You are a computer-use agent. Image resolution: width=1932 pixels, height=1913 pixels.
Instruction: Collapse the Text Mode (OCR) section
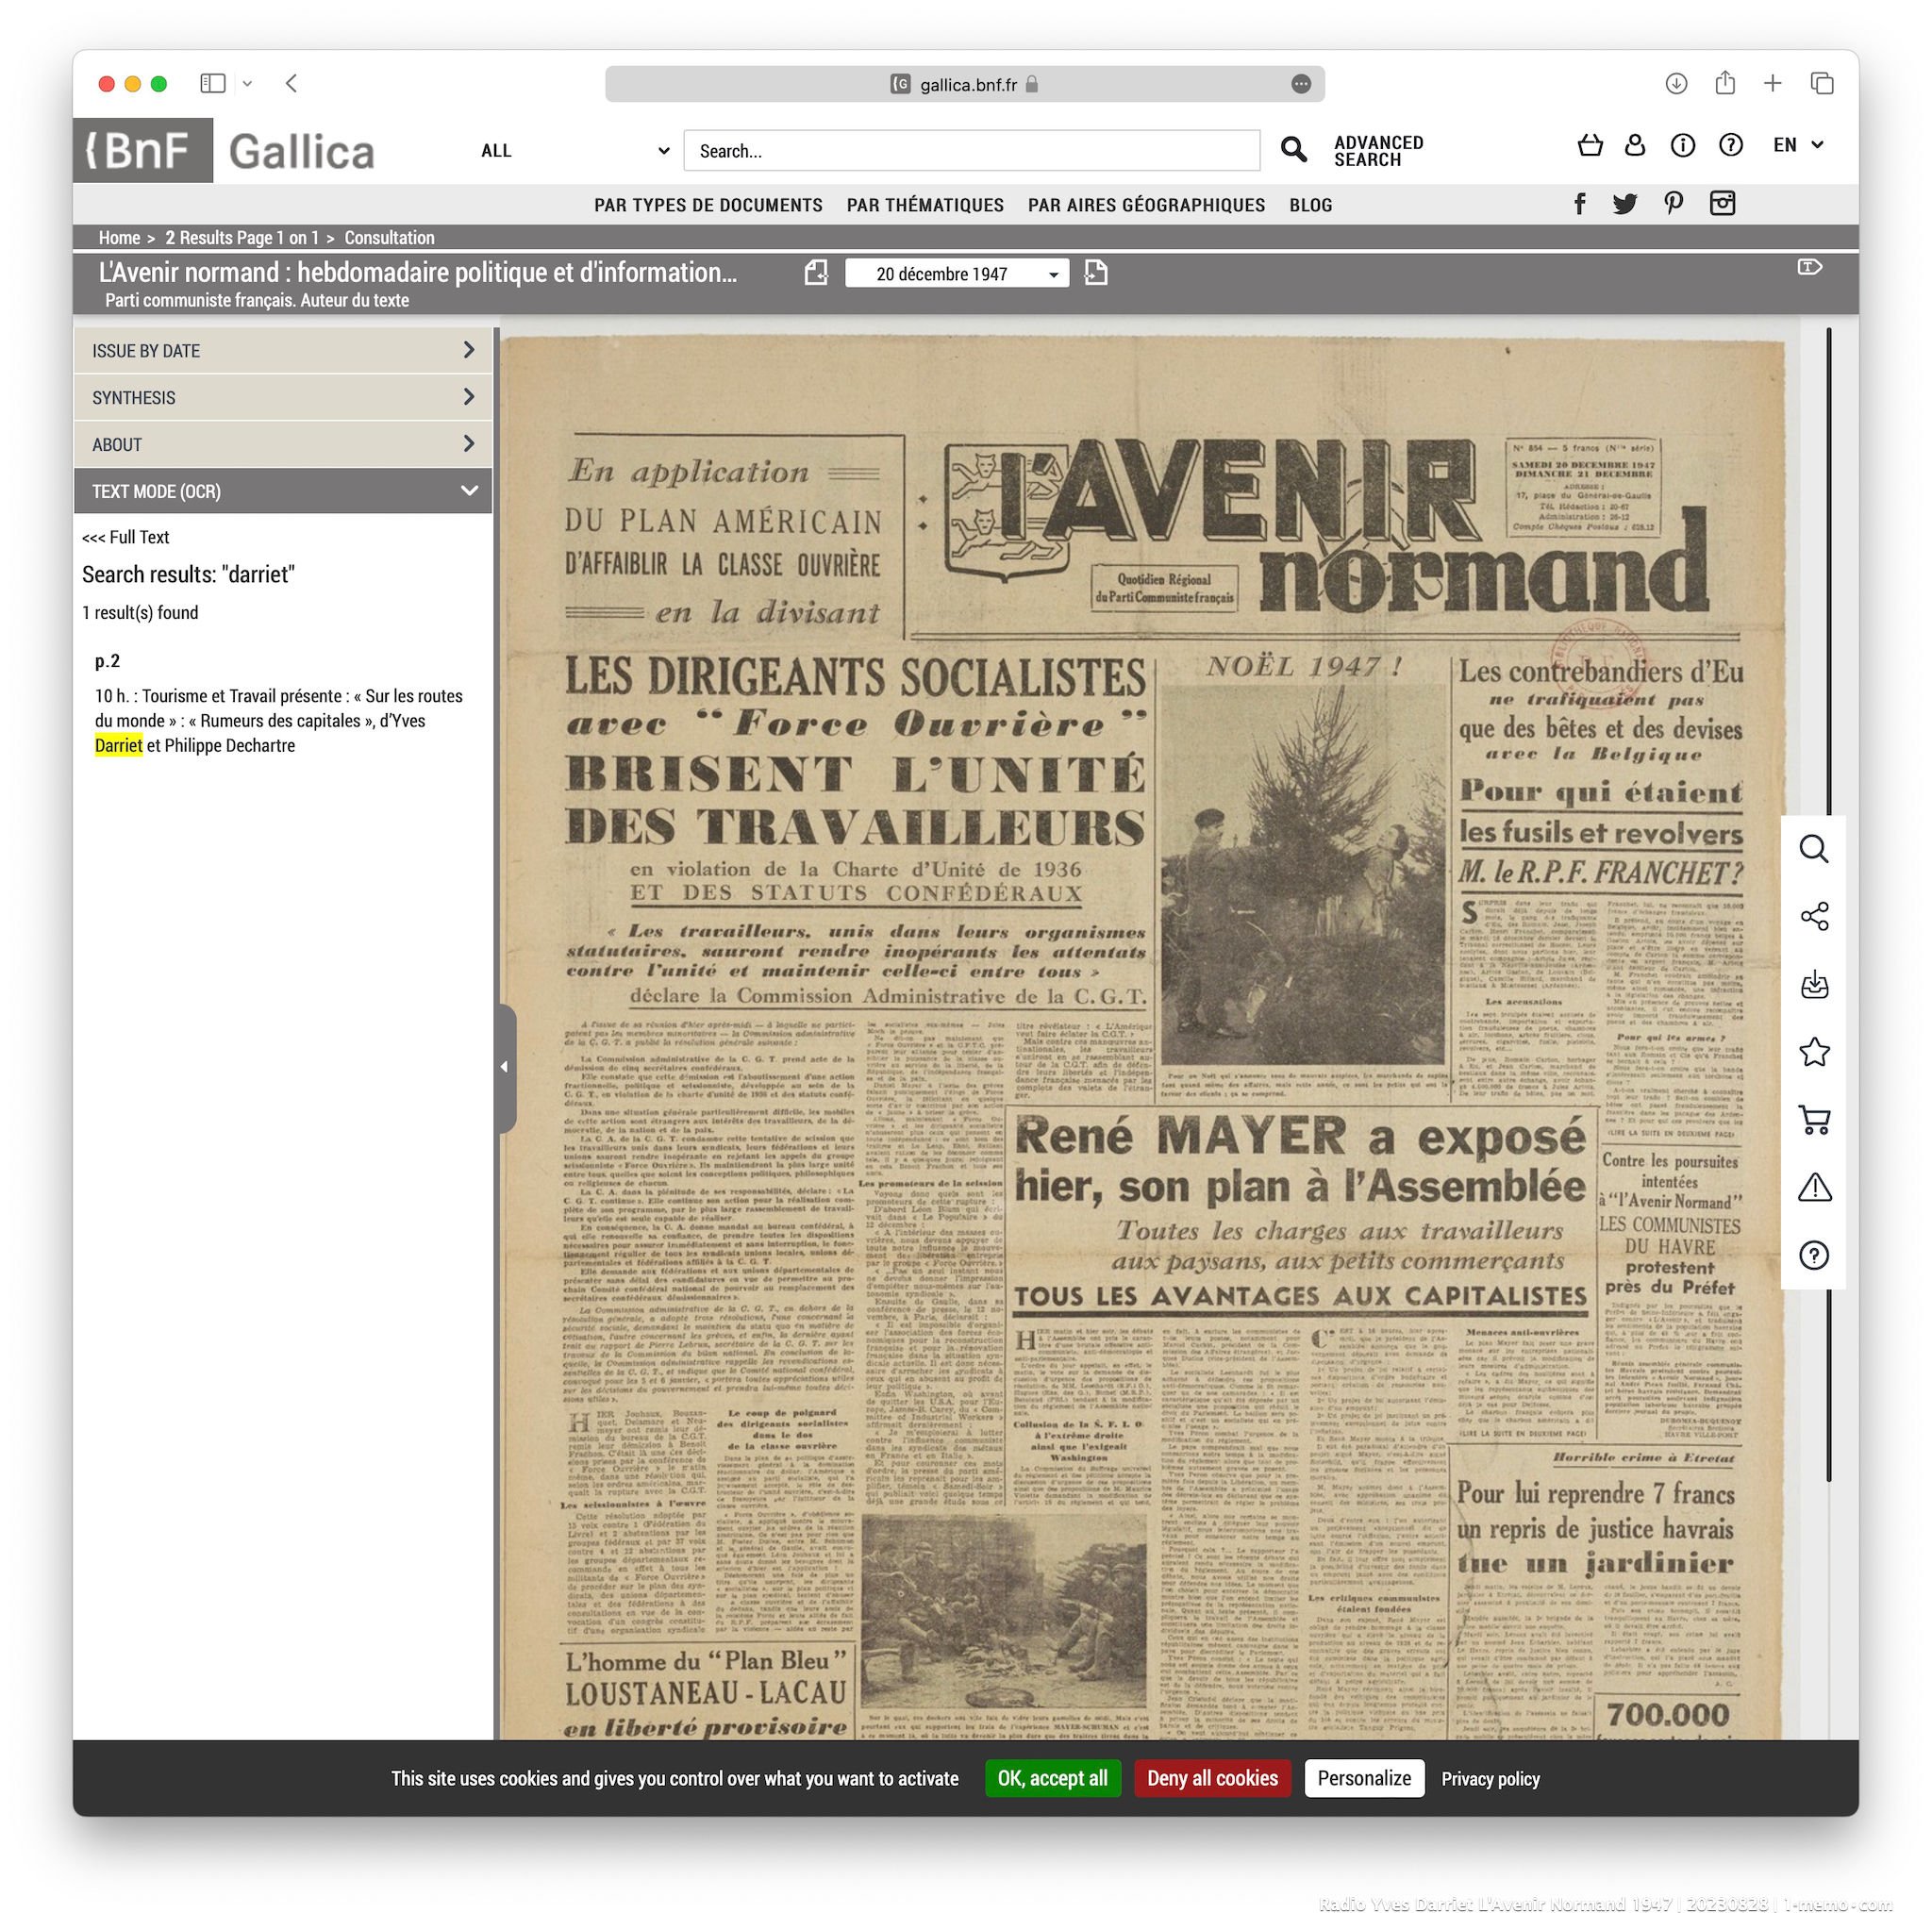(282, 491)
